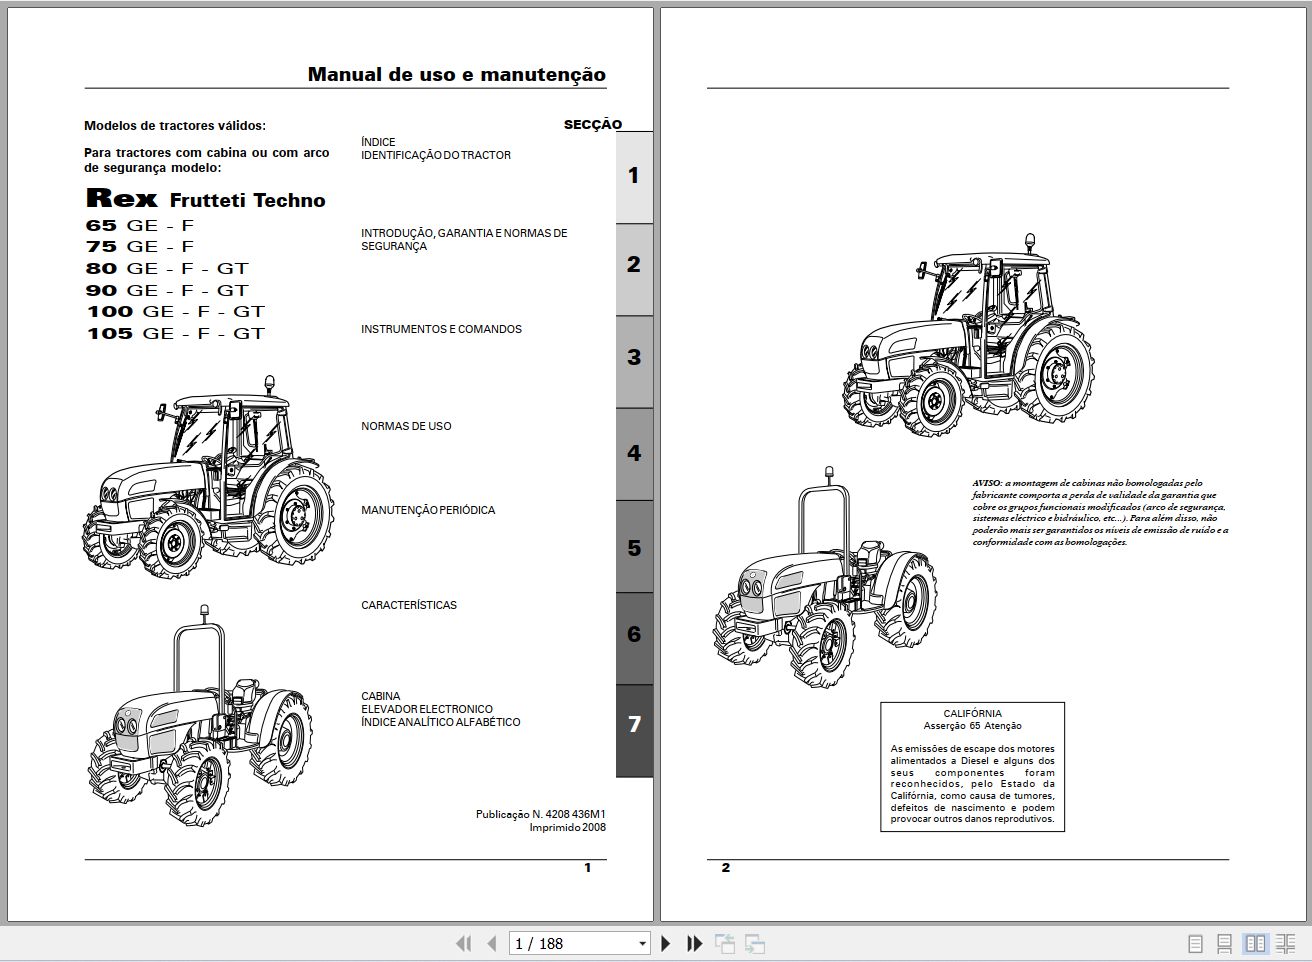Click the '75 GE - F' model line
The height and width of the screenshot is (962, 1312).
(140, 247)
